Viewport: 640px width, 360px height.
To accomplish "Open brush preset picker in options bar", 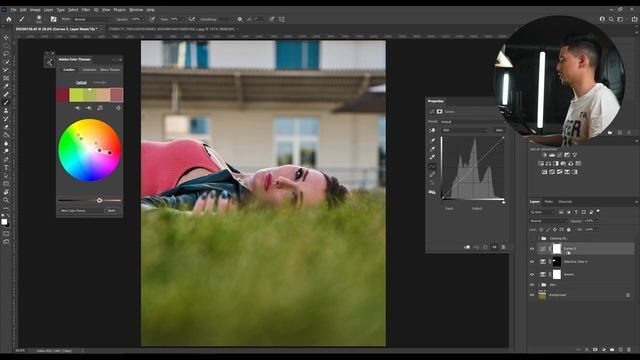I will 39,19.
